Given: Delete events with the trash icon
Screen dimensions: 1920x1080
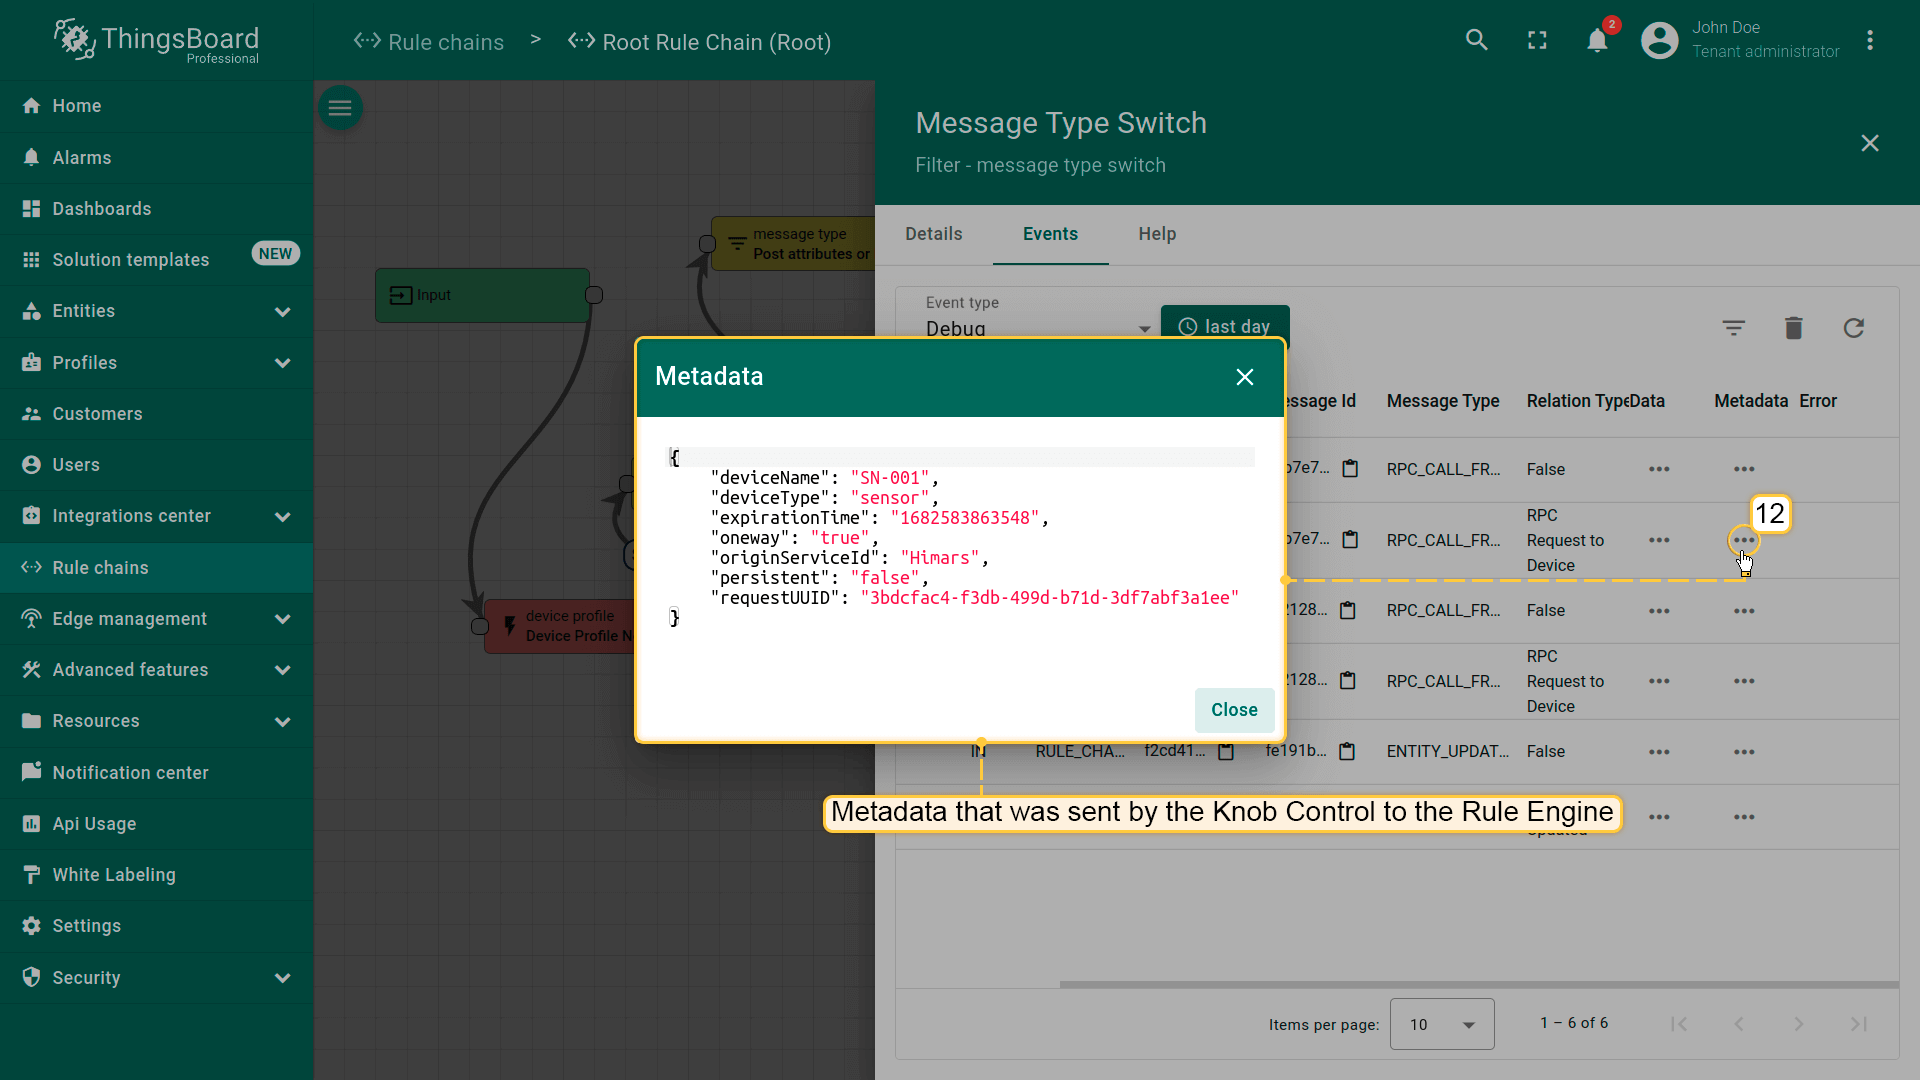Looking at the screenshot, I should 1793,328.
